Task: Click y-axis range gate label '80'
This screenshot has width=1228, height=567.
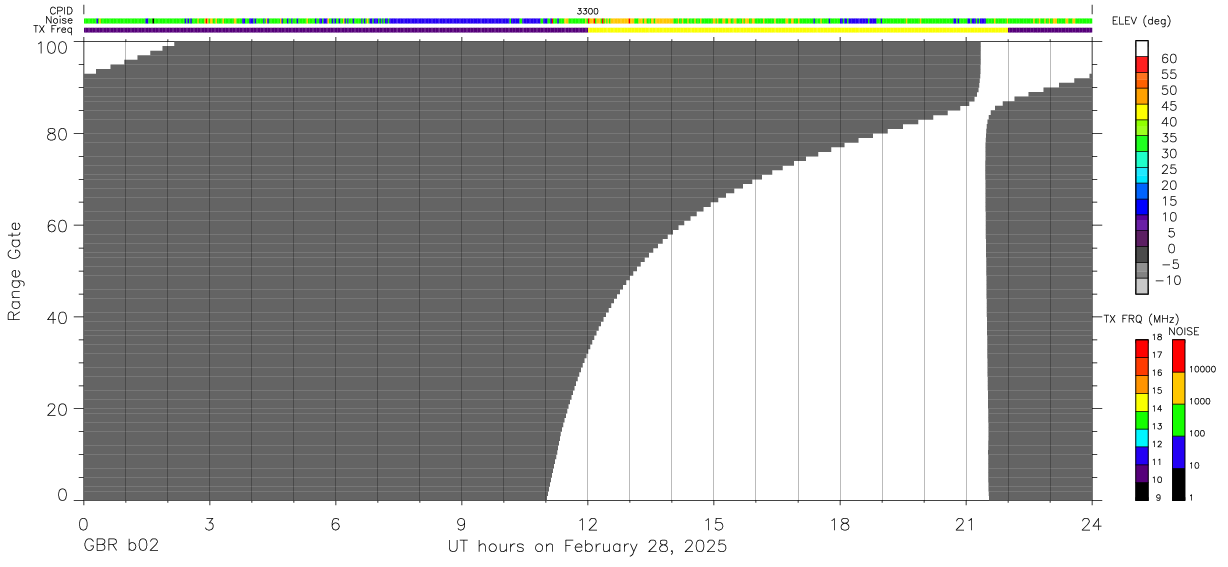Action: tap(59, 133)
